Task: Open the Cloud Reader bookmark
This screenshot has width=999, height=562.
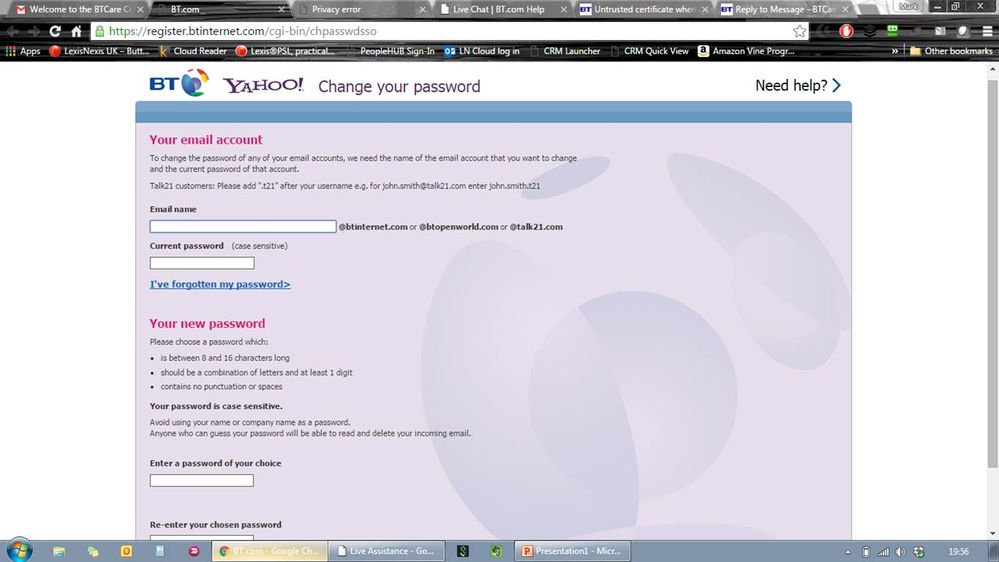Action: point(193,51)
